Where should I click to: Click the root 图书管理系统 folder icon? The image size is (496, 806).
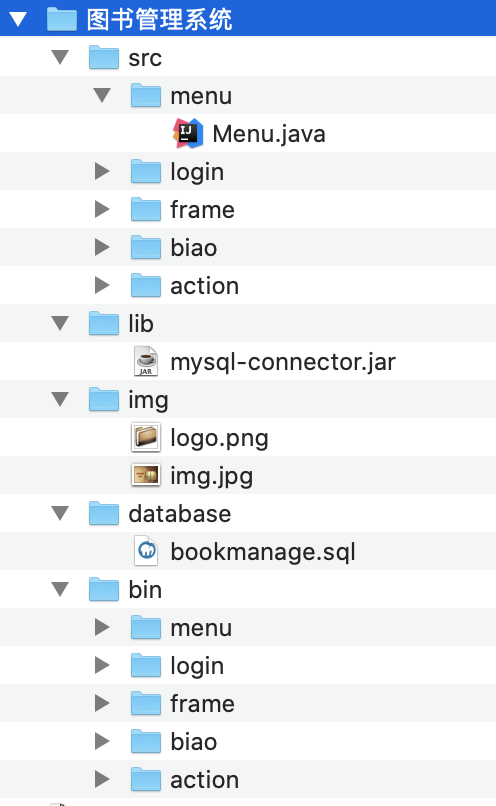[x=62, y=19]
